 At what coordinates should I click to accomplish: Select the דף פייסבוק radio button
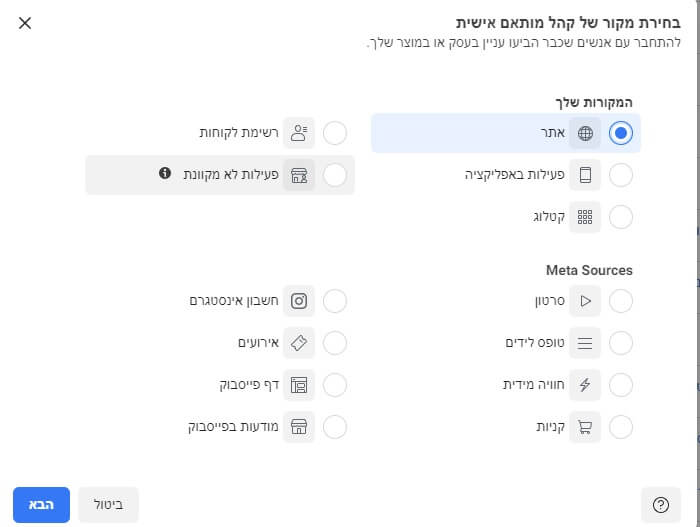[x=335, y=385]
